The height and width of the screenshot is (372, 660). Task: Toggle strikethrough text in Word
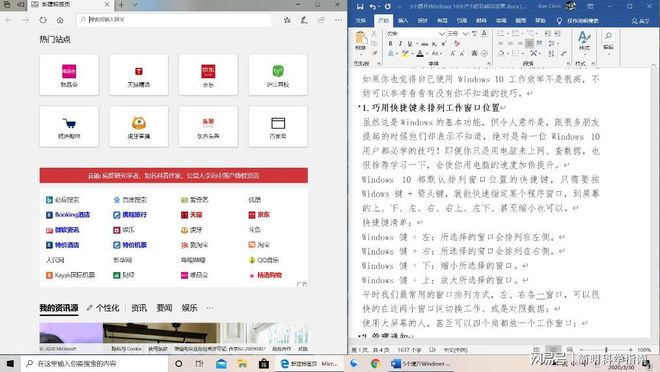tap(425, 43)
